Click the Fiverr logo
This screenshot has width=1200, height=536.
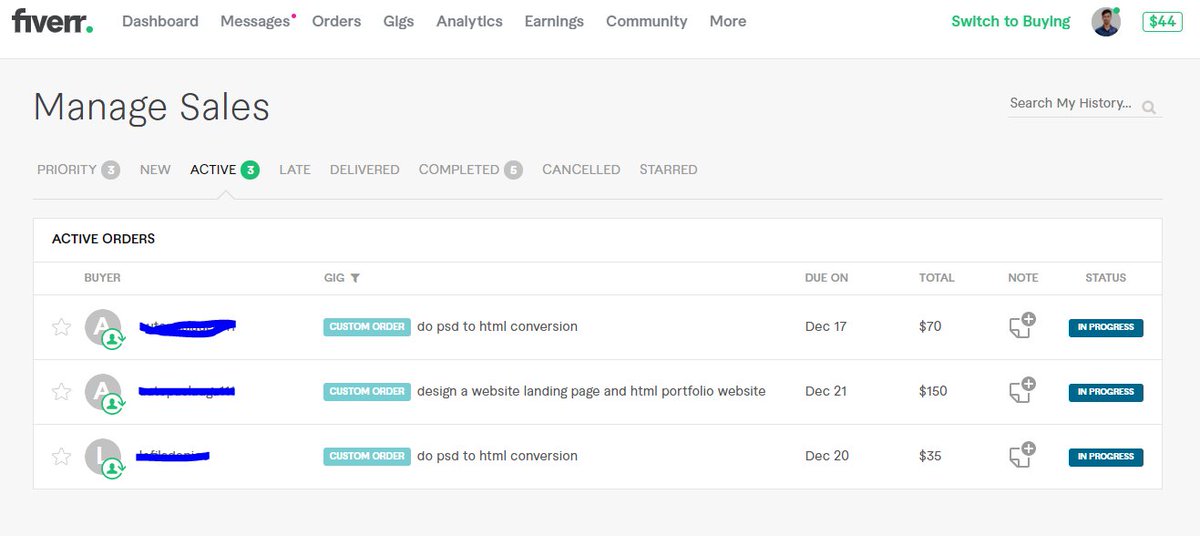[52, 21]
